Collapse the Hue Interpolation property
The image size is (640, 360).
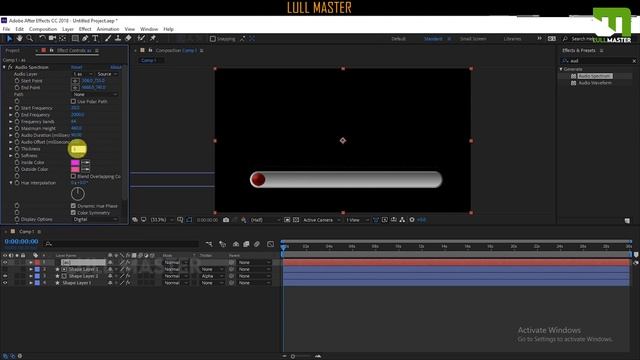tap(11, 183)
